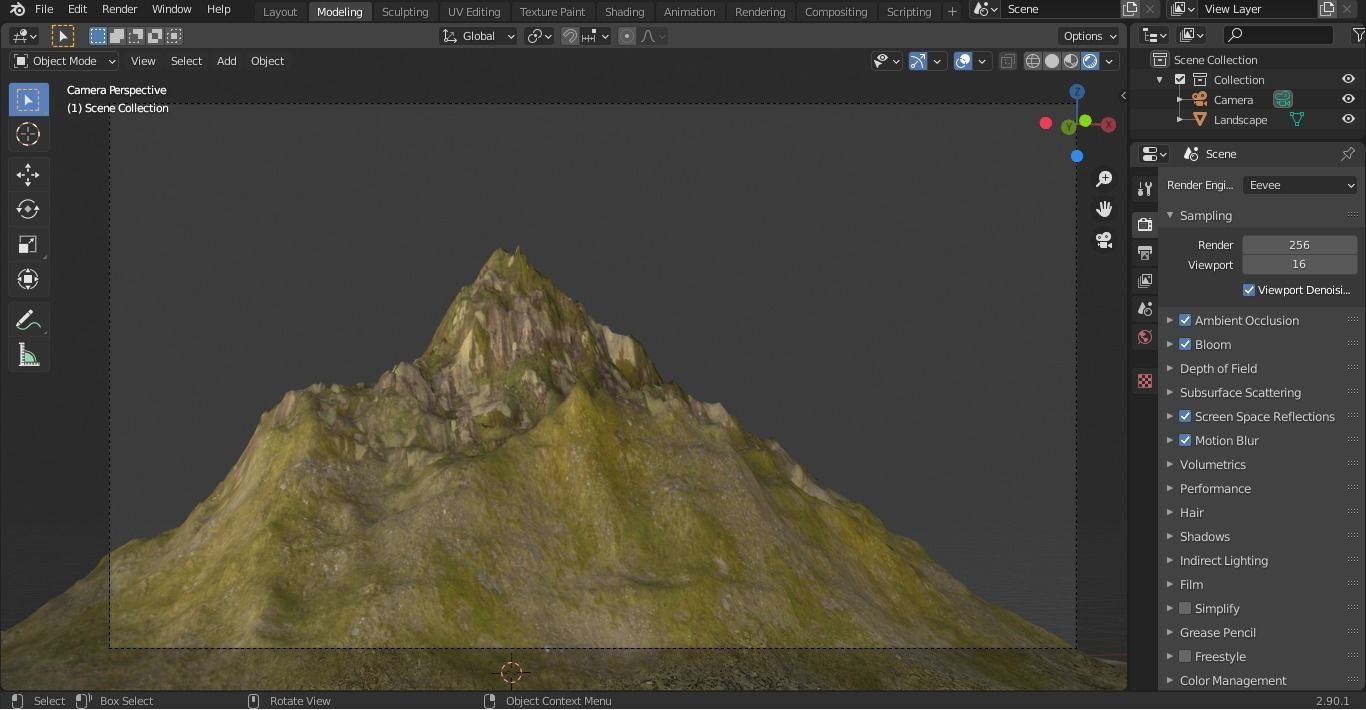Image resolution: width=1366 pixels, height=710 pixels.
Task: Click the viewport zoom magnifier icon
Action: [x=1104, y=179]
